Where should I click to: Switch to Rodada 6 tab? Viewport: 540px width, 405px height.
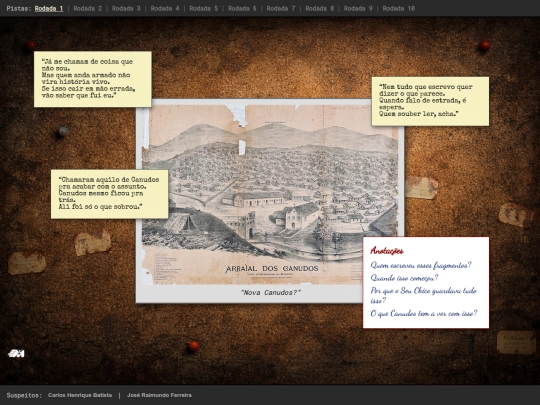pos(242,8)
